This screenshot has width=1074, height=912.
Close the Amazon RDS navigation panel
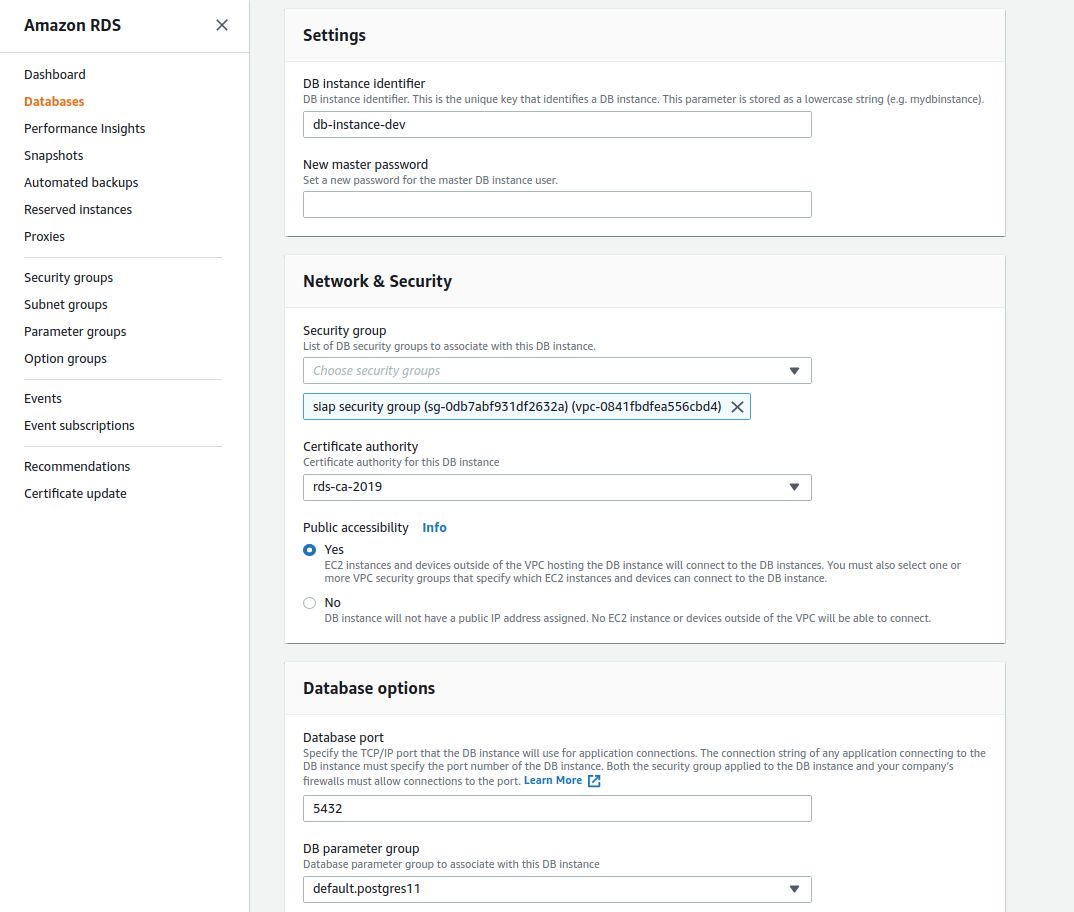[x=221, y=25]
